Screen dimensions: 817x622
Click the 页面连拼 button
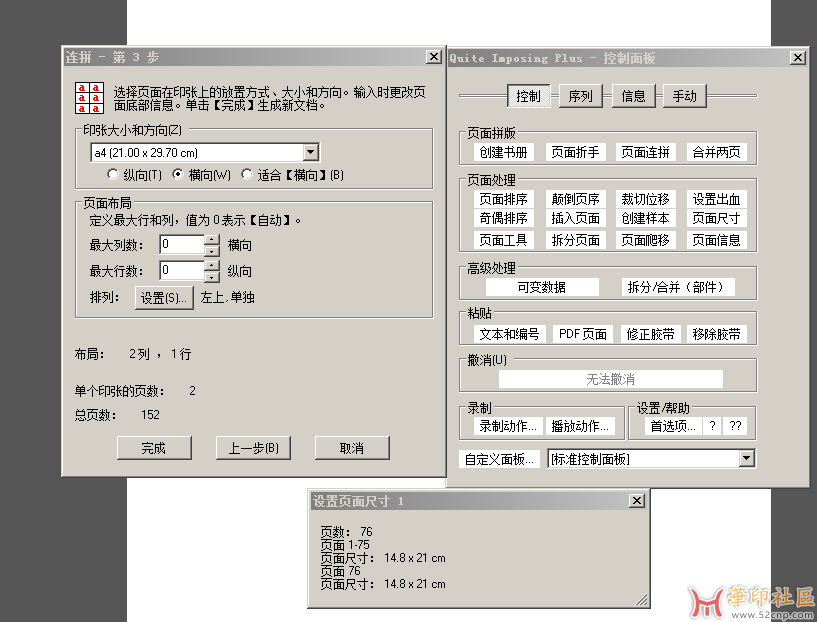646,152
